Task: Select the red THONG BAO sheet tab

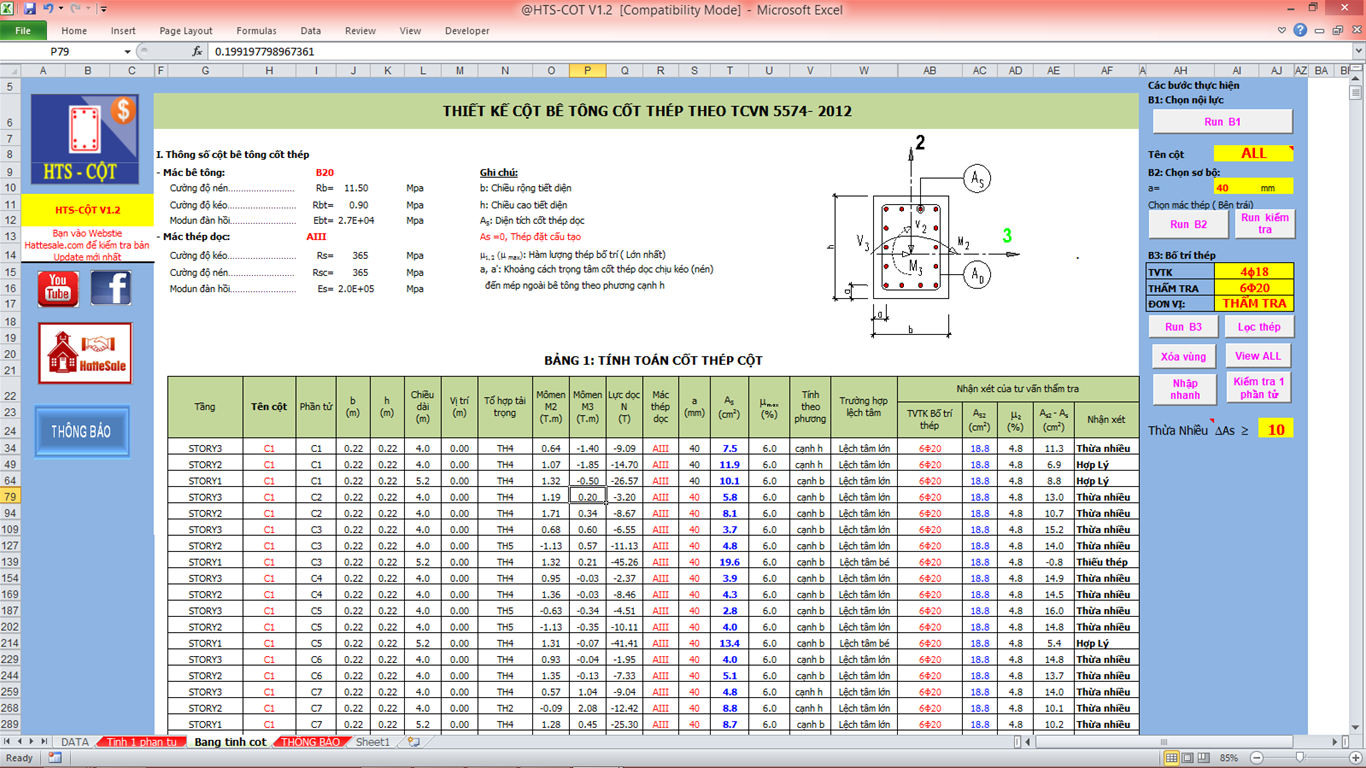Action: tap(311, 742)
